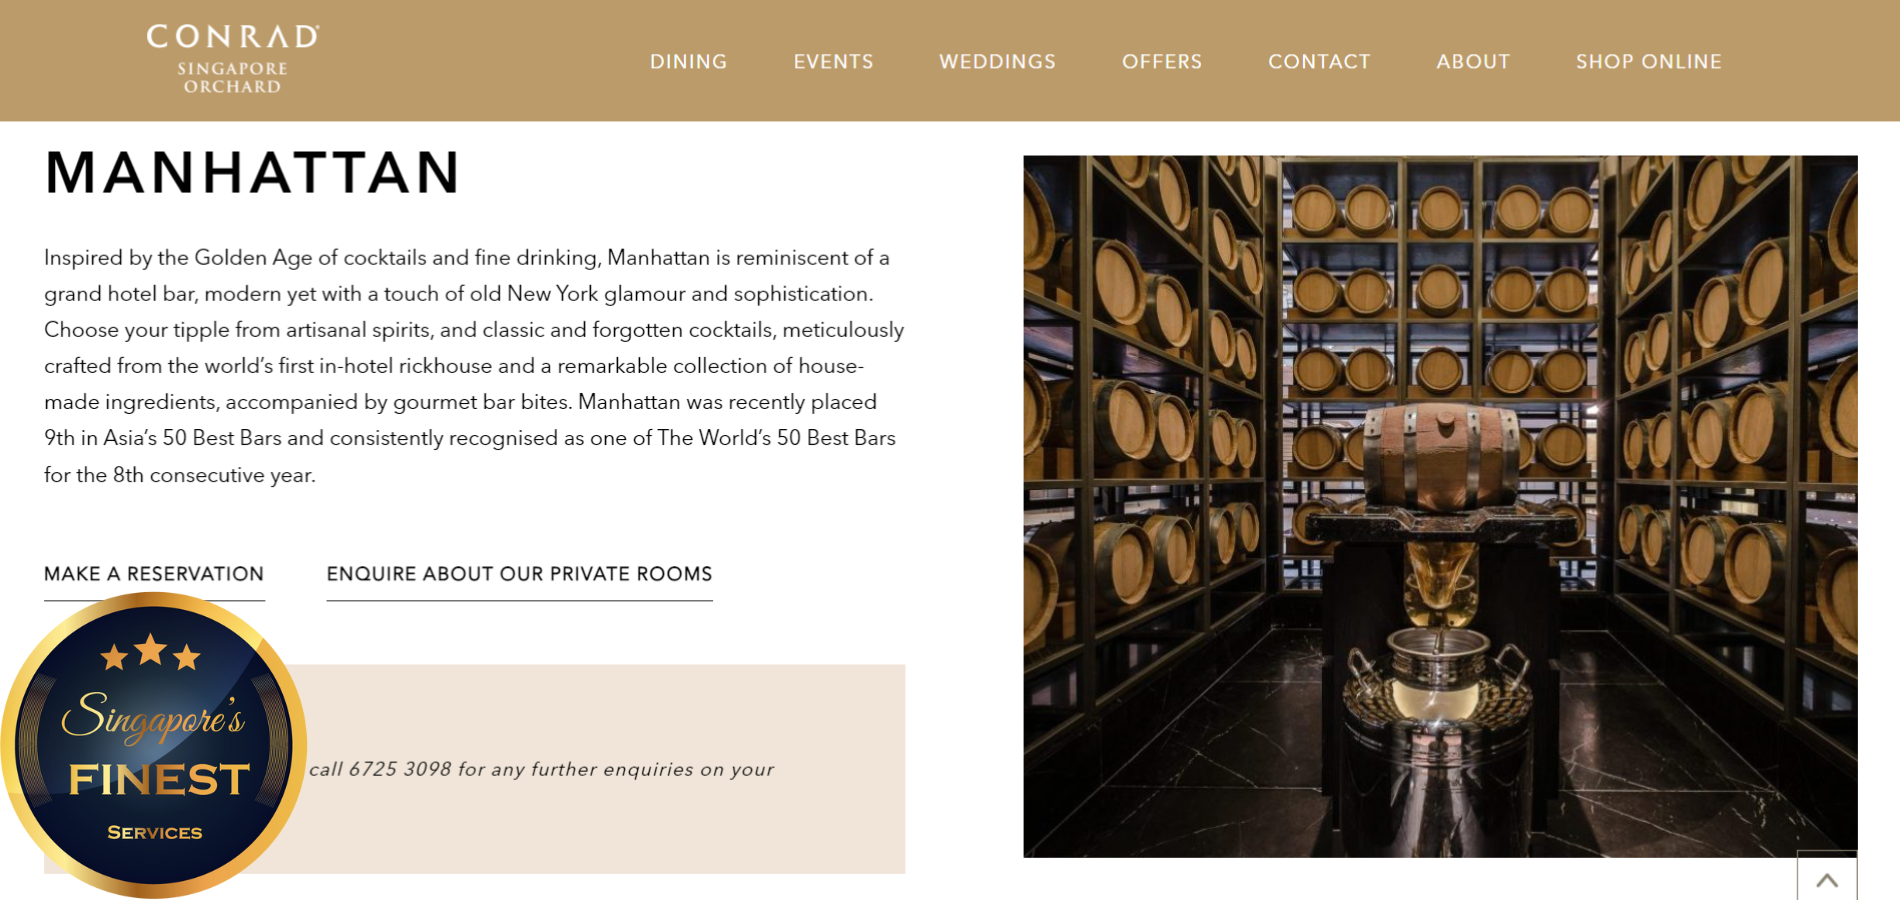View the Offers page

[x=1162, y=62]
